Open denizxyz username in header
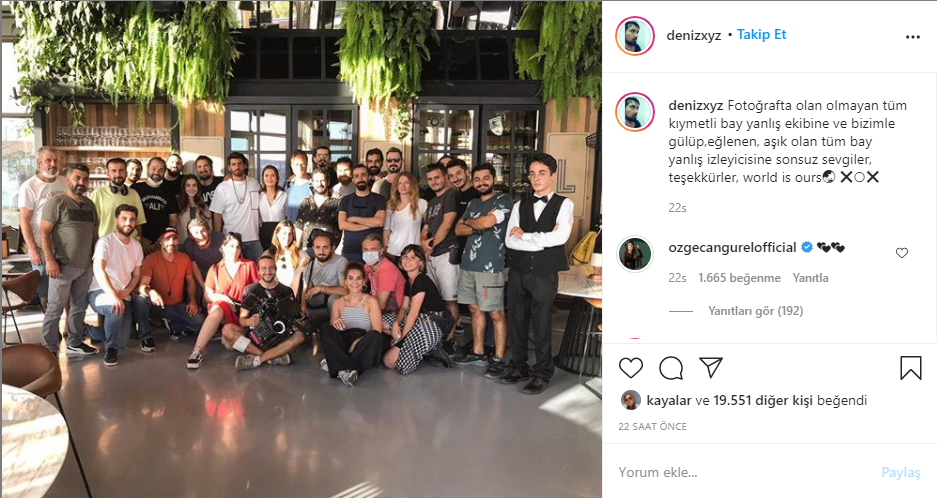The image size is (937, 498). click(694, 35)
